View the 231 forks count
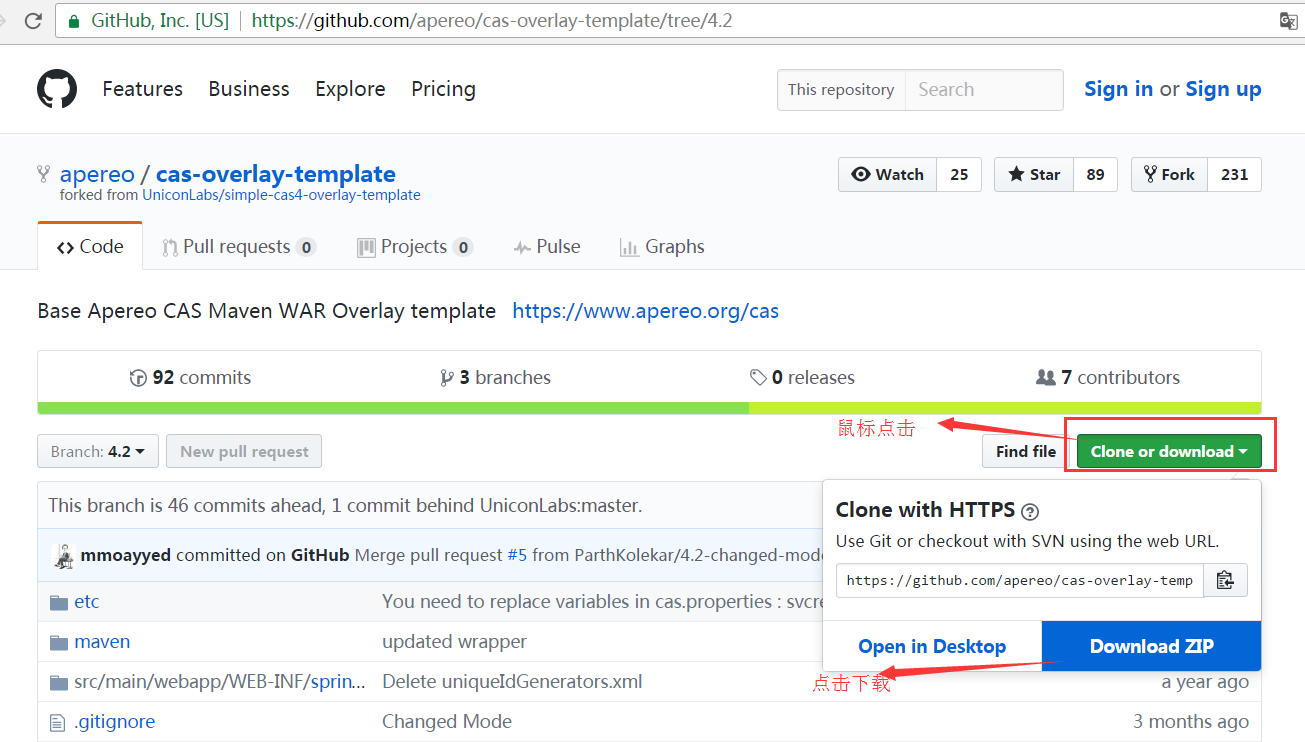Viewport: 1305px width, 742px height. coord(1235,174)
